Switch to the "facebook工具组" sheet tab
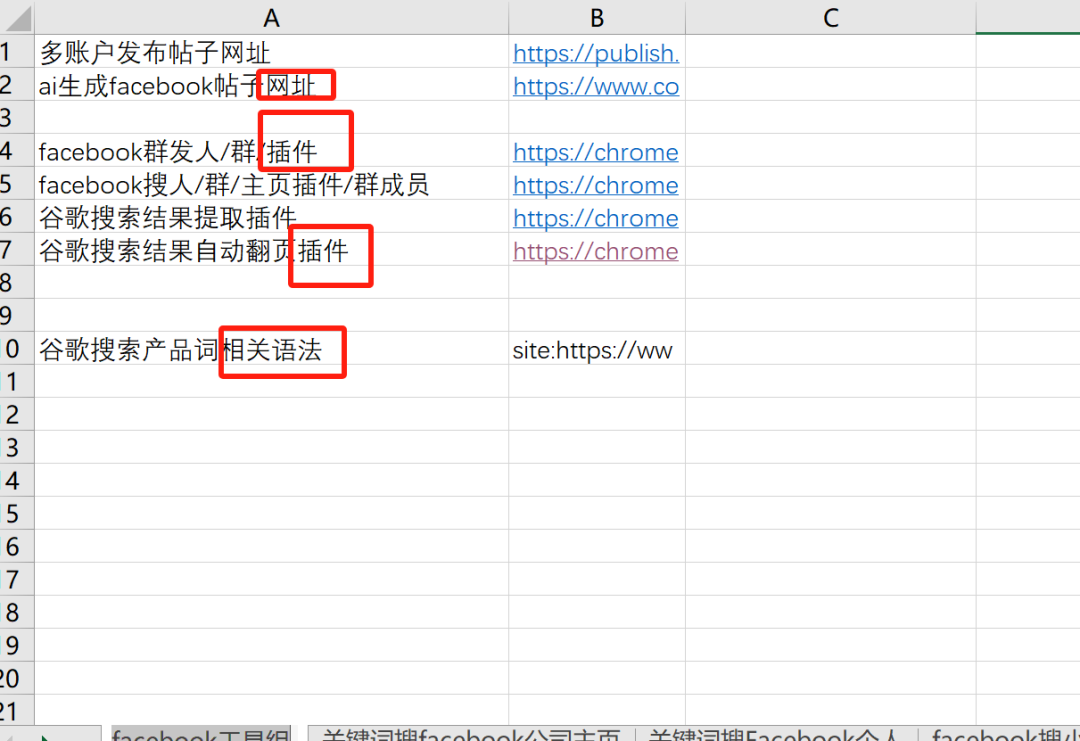 coord(201,734)
